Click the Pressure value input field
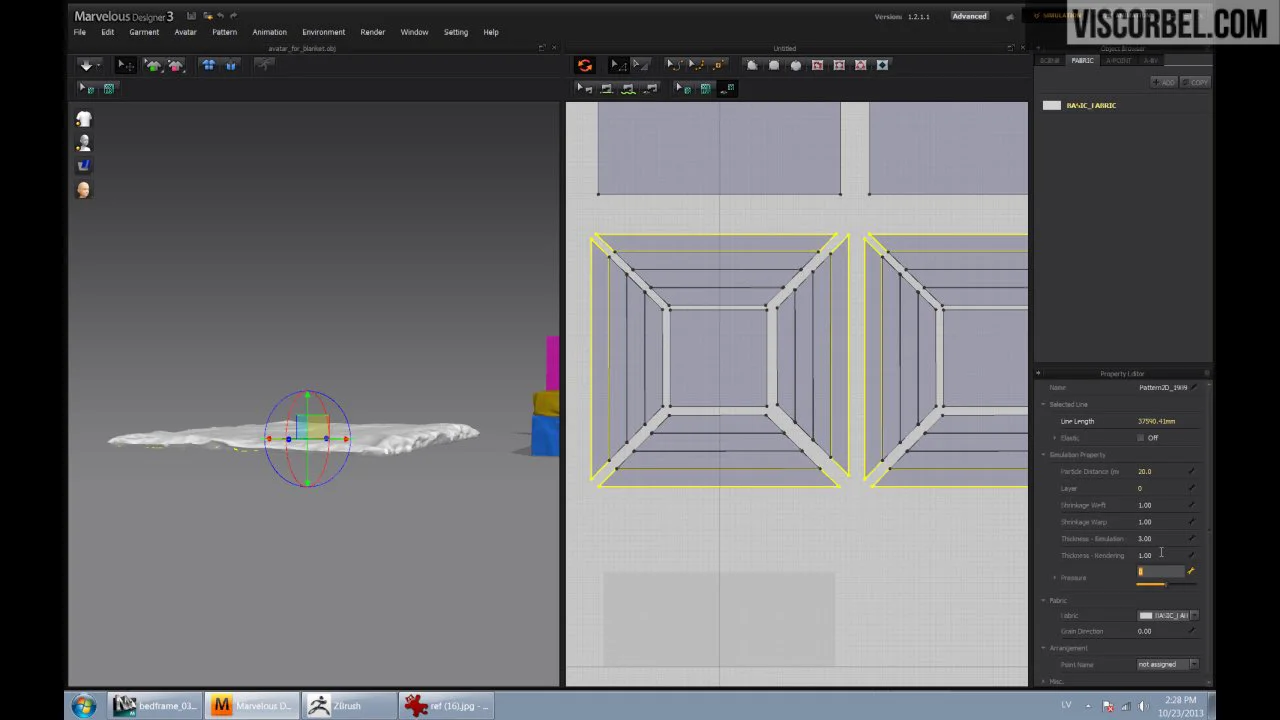The height and width of the screenshot is (720, 1280). point(1160,571)
